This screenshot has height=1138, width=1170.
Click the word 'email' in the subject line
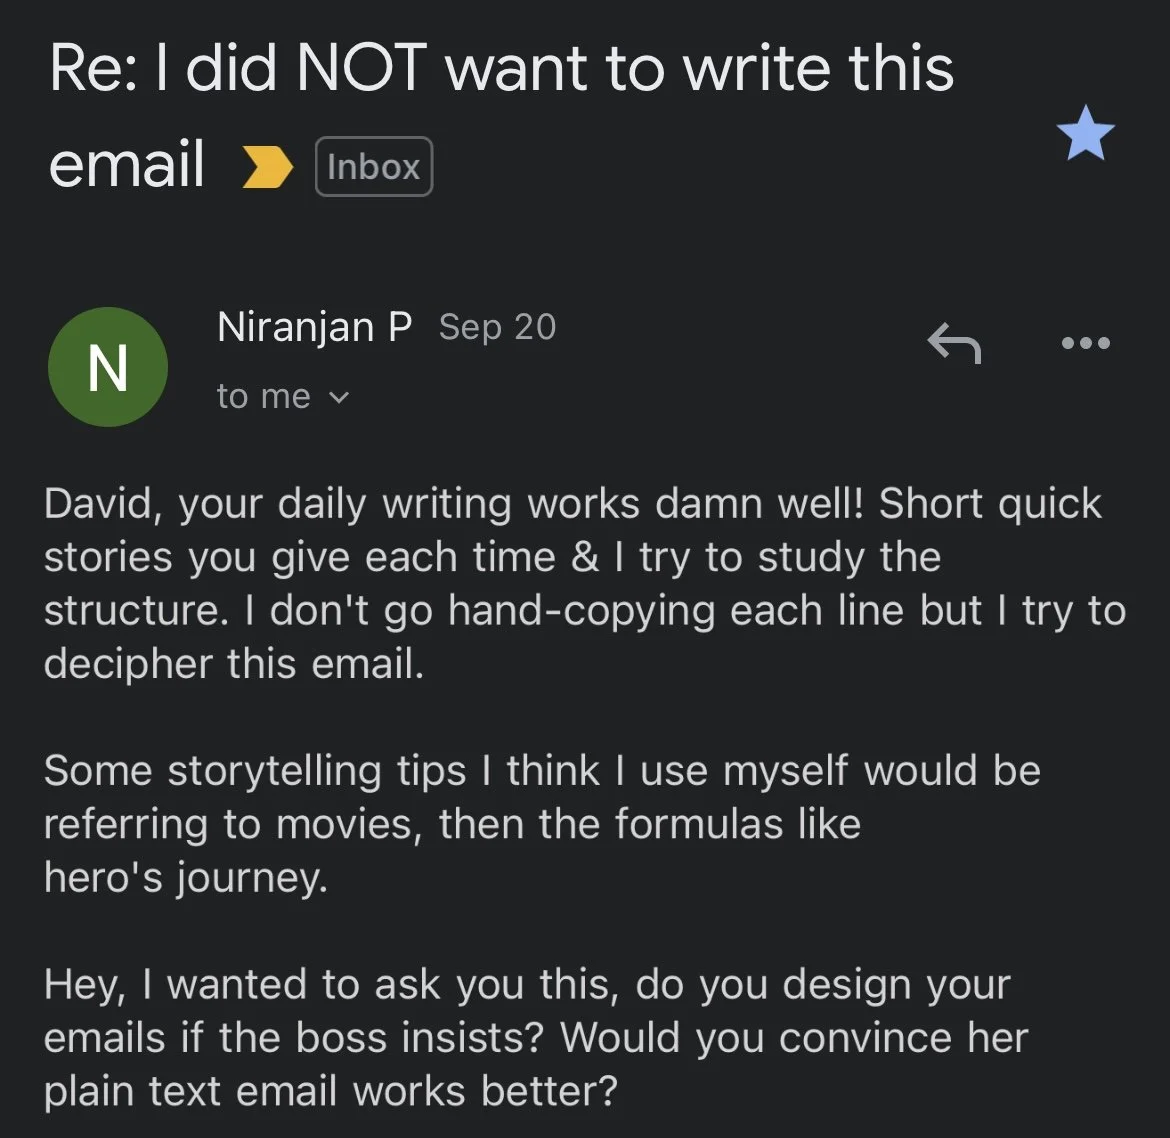pos(127,165)
